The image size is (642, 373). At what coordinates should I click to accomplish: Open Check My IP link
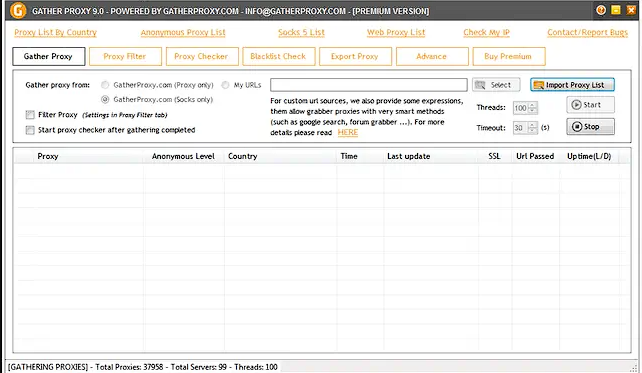[486, 32]
